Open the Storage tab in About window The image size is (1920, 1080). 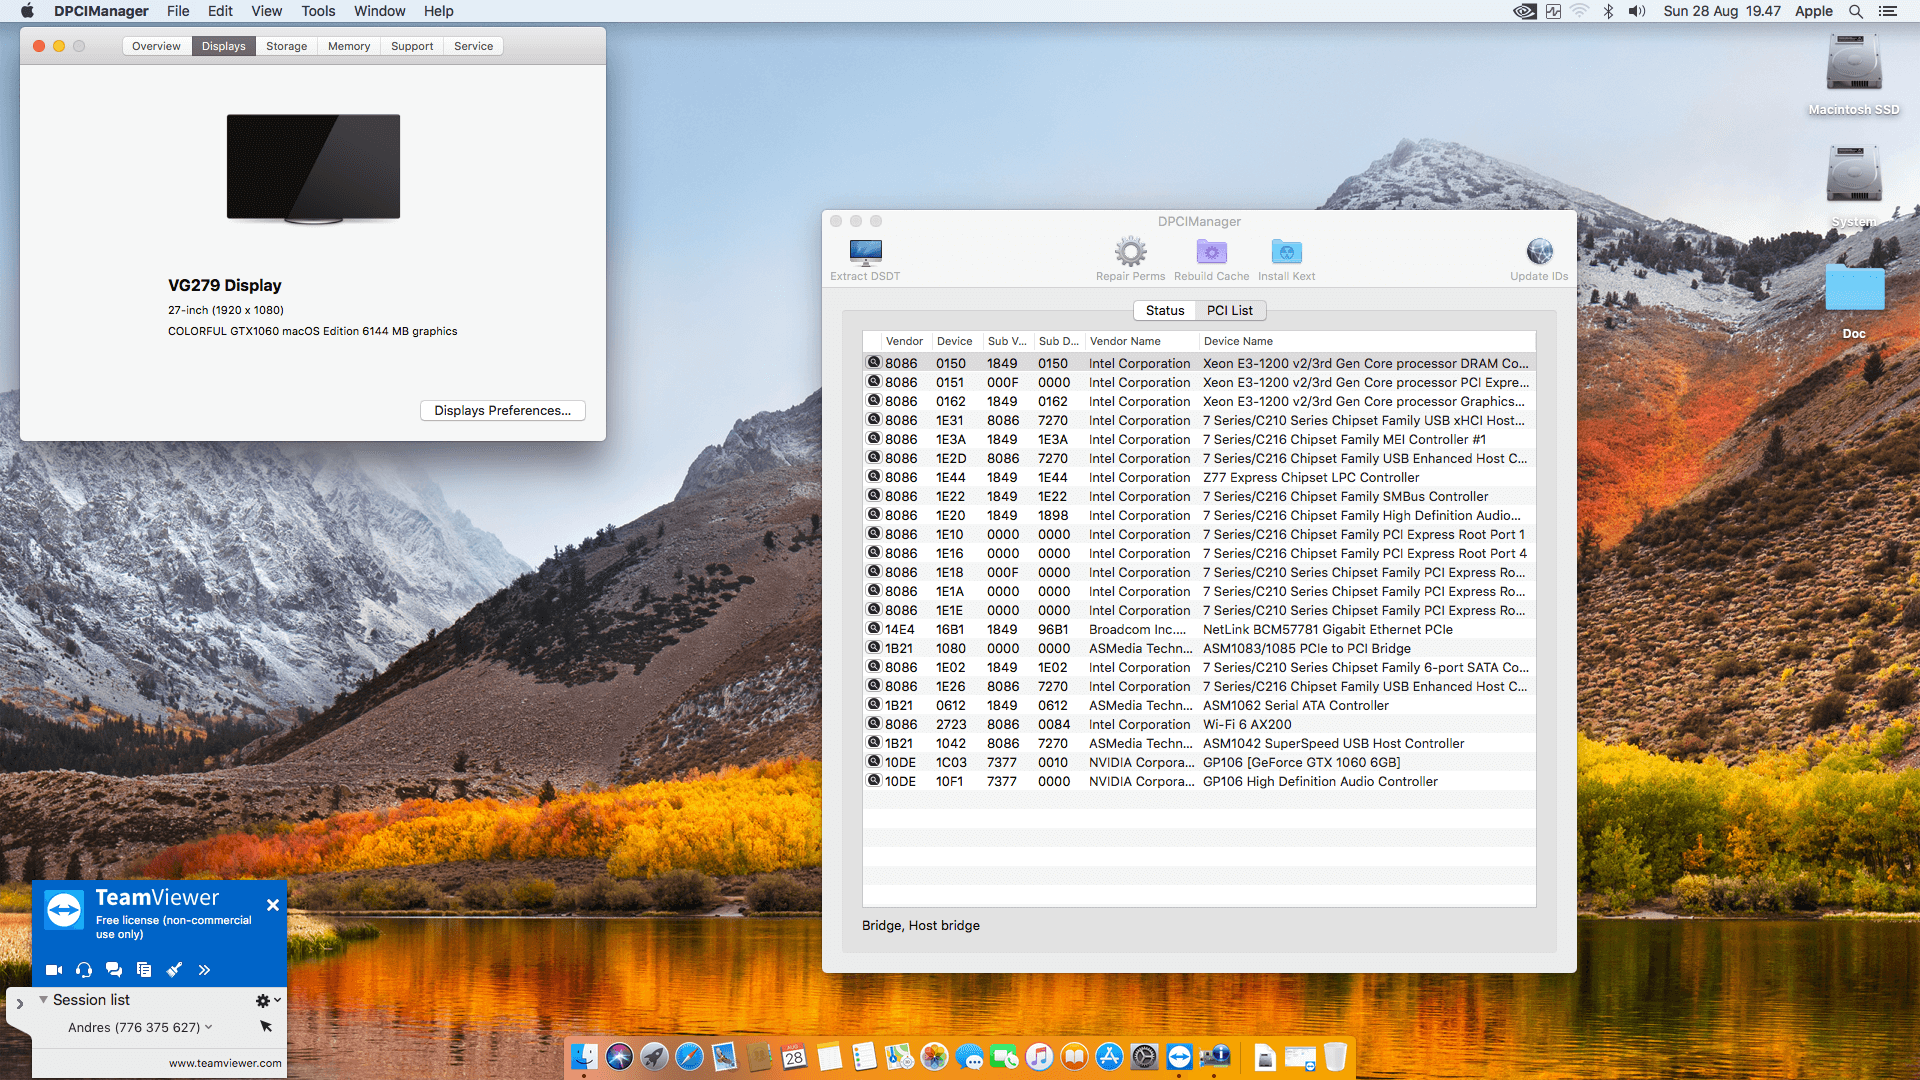[286, 47]
